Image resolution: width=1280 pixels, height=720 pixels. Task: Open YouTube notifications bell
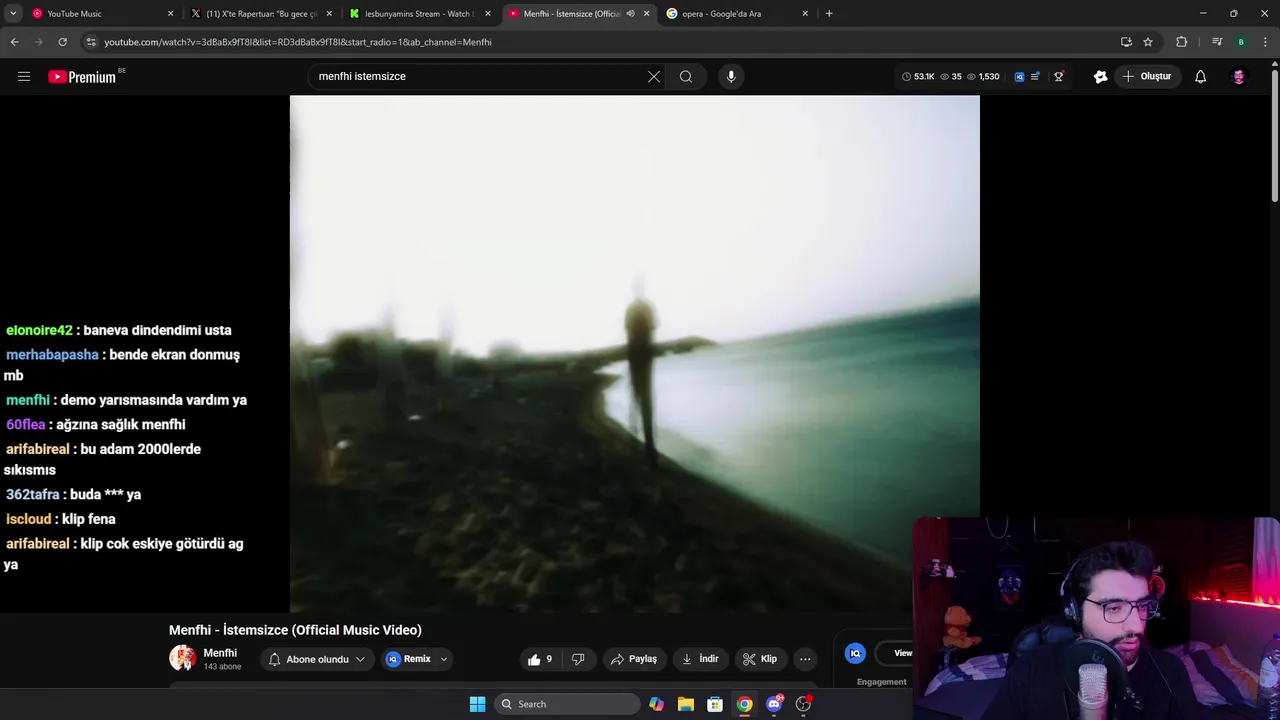1201,76
